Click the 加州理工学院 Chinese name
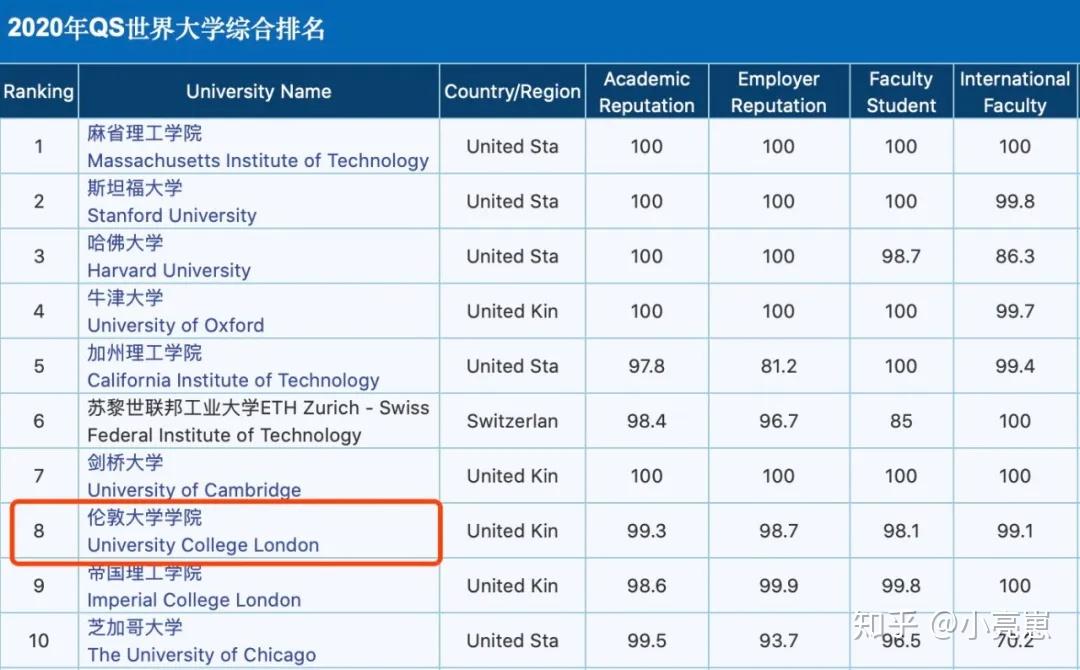This screenshot has height=670, width=1080. [145, 353]
